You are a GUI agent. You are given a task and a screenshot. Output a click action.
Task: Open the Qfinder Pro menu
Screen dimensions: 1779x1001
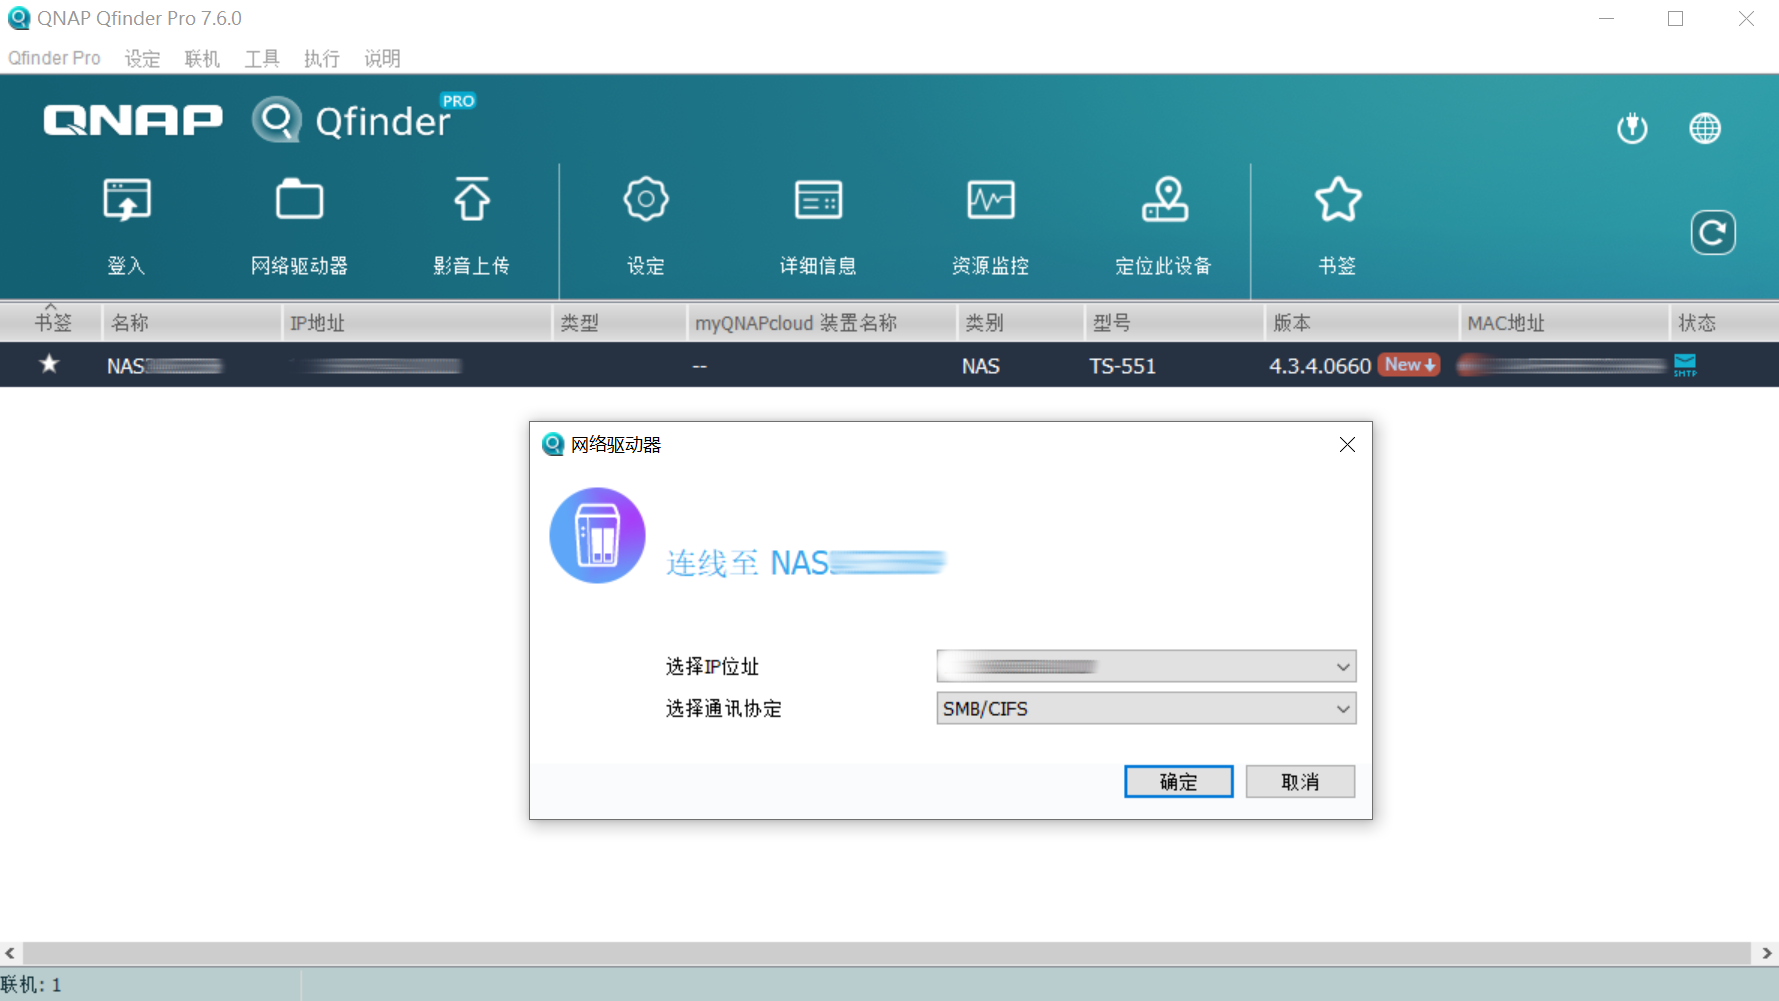[x=54, y=58]
